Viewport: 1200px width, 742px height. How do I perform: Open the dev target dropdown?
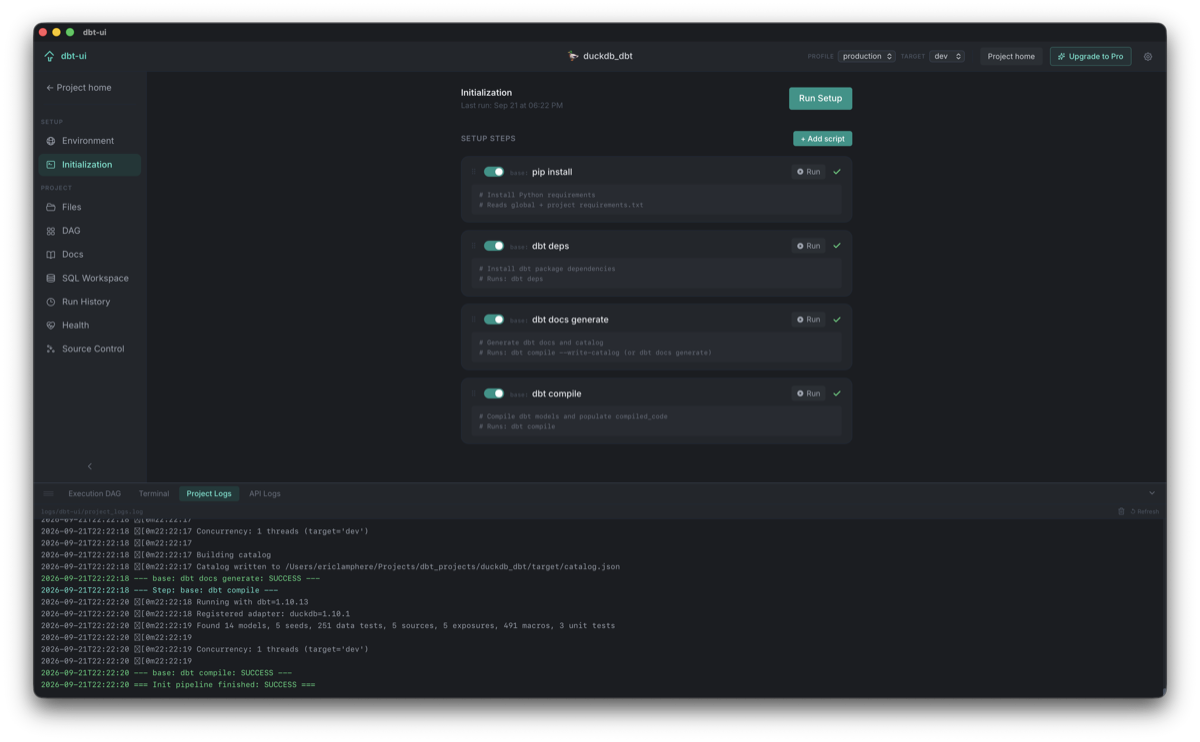[x=947, y=57]
